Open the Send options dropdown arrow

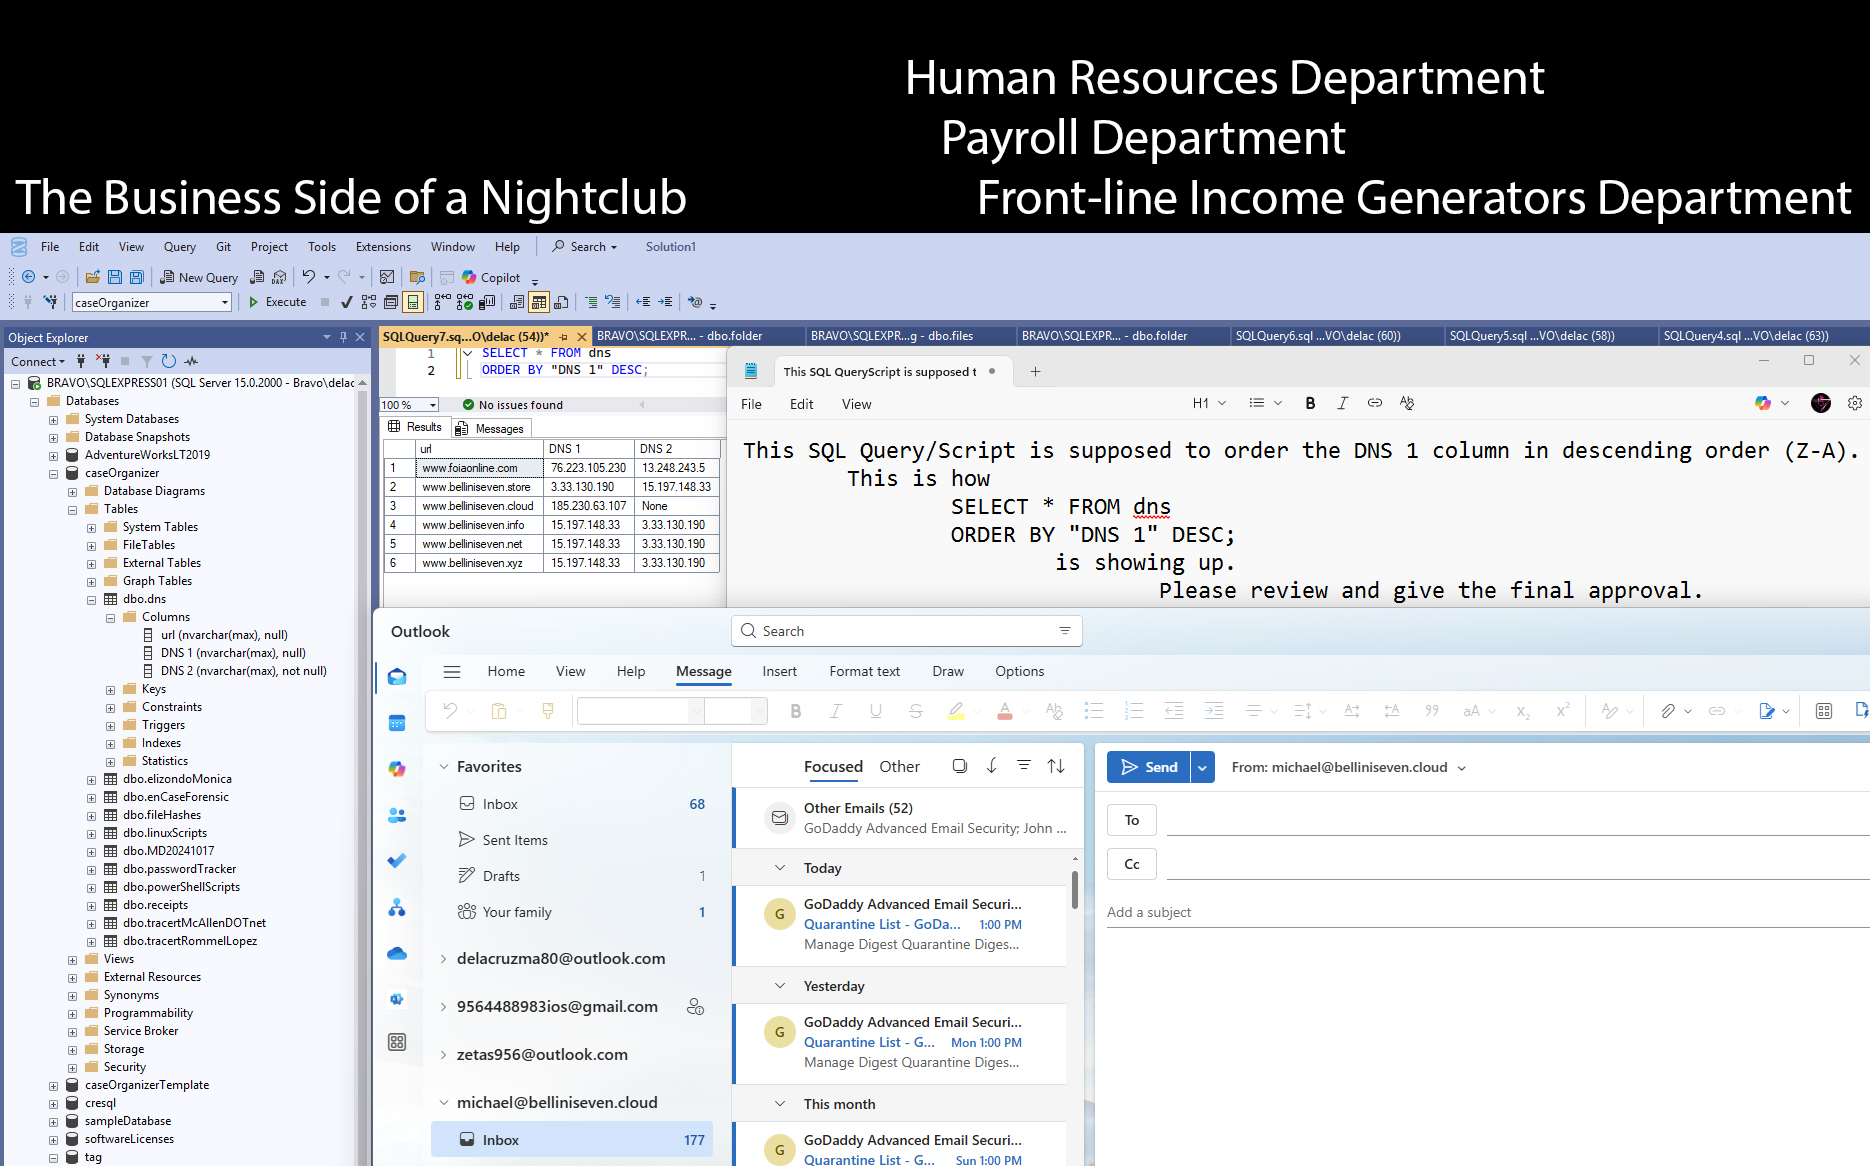(x=1202, y=767)
